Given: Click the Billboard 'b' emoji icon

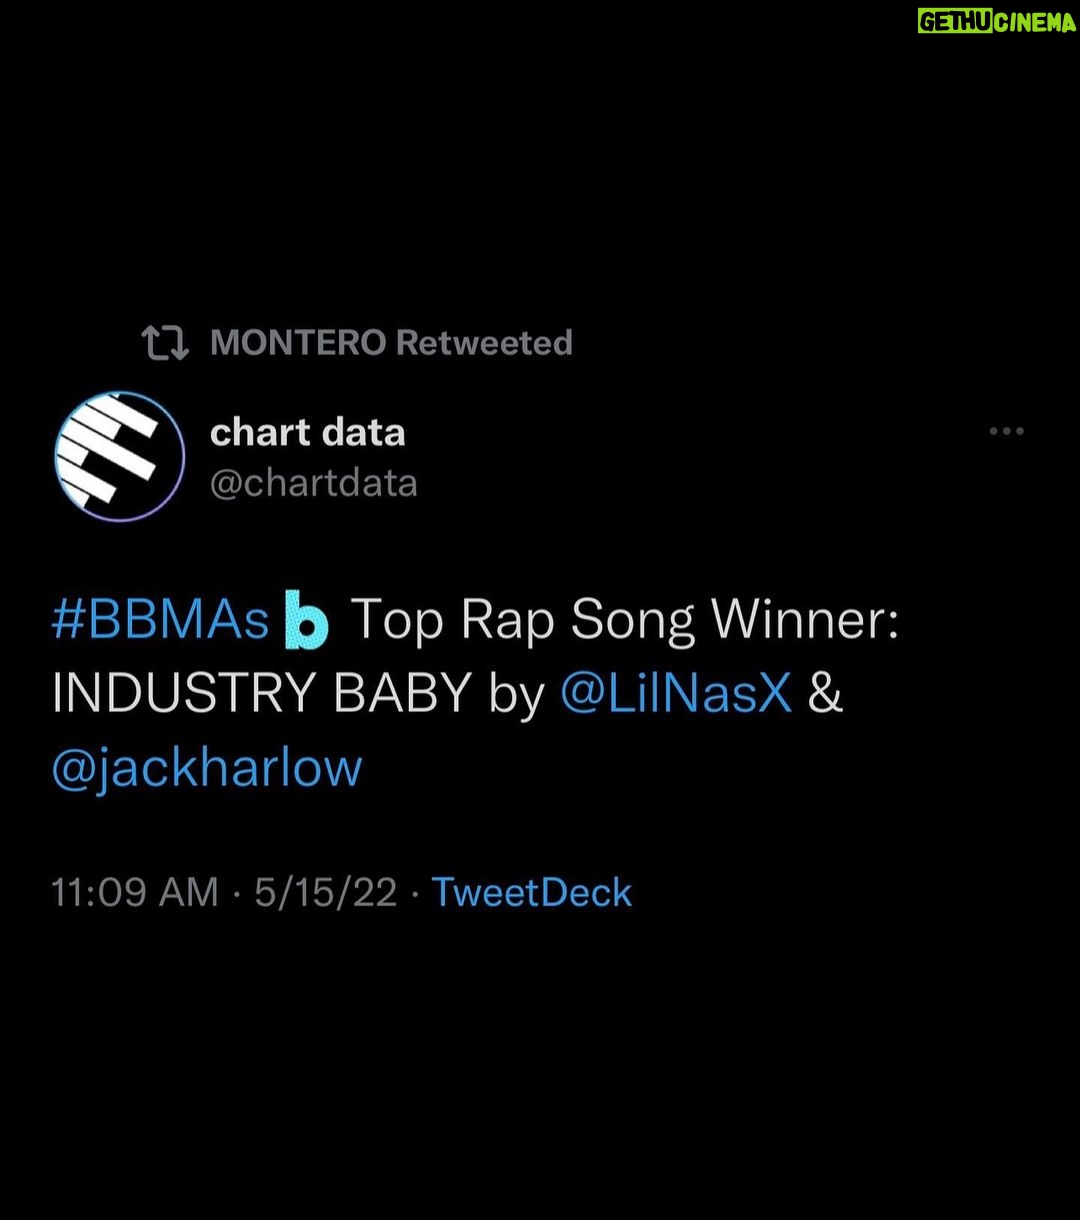Looking at the screenshot, I should (x=306, y=621).
